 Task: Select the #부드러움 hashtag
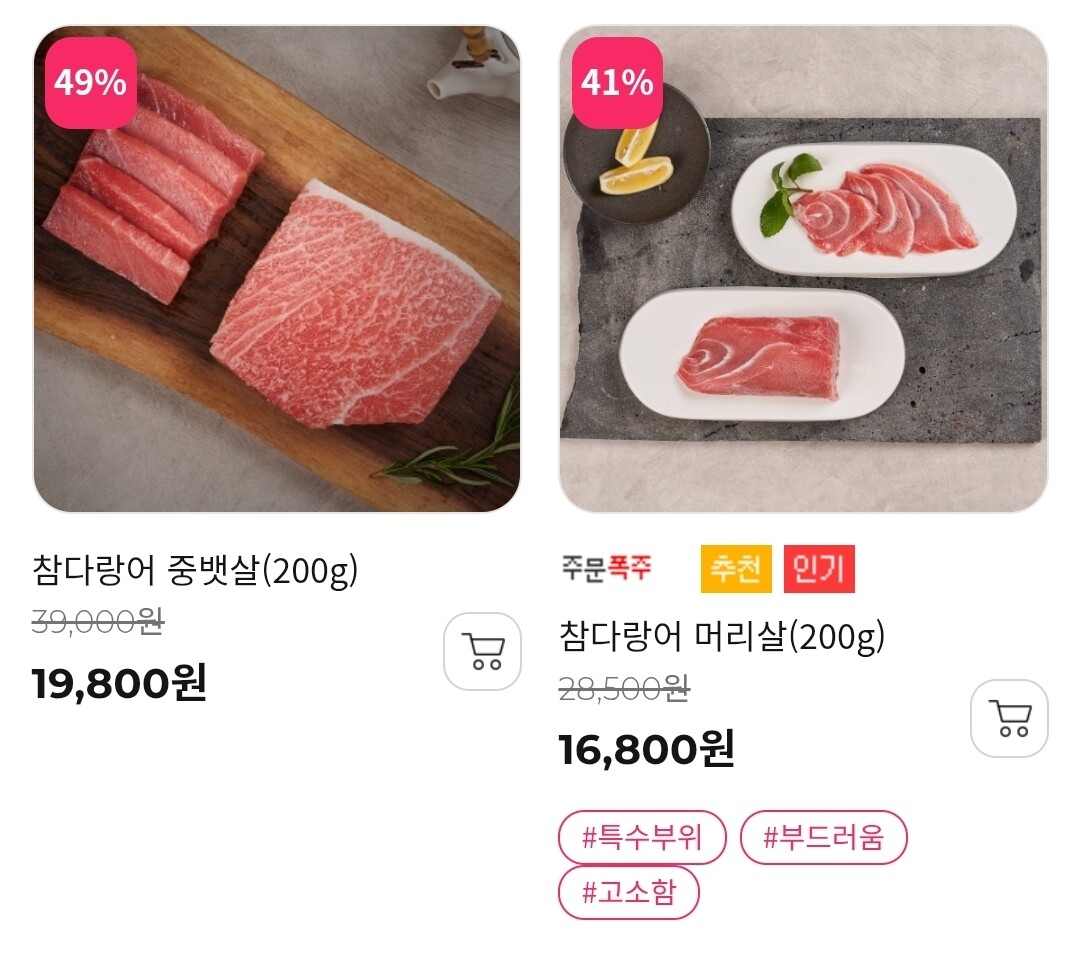click(823, 837)
